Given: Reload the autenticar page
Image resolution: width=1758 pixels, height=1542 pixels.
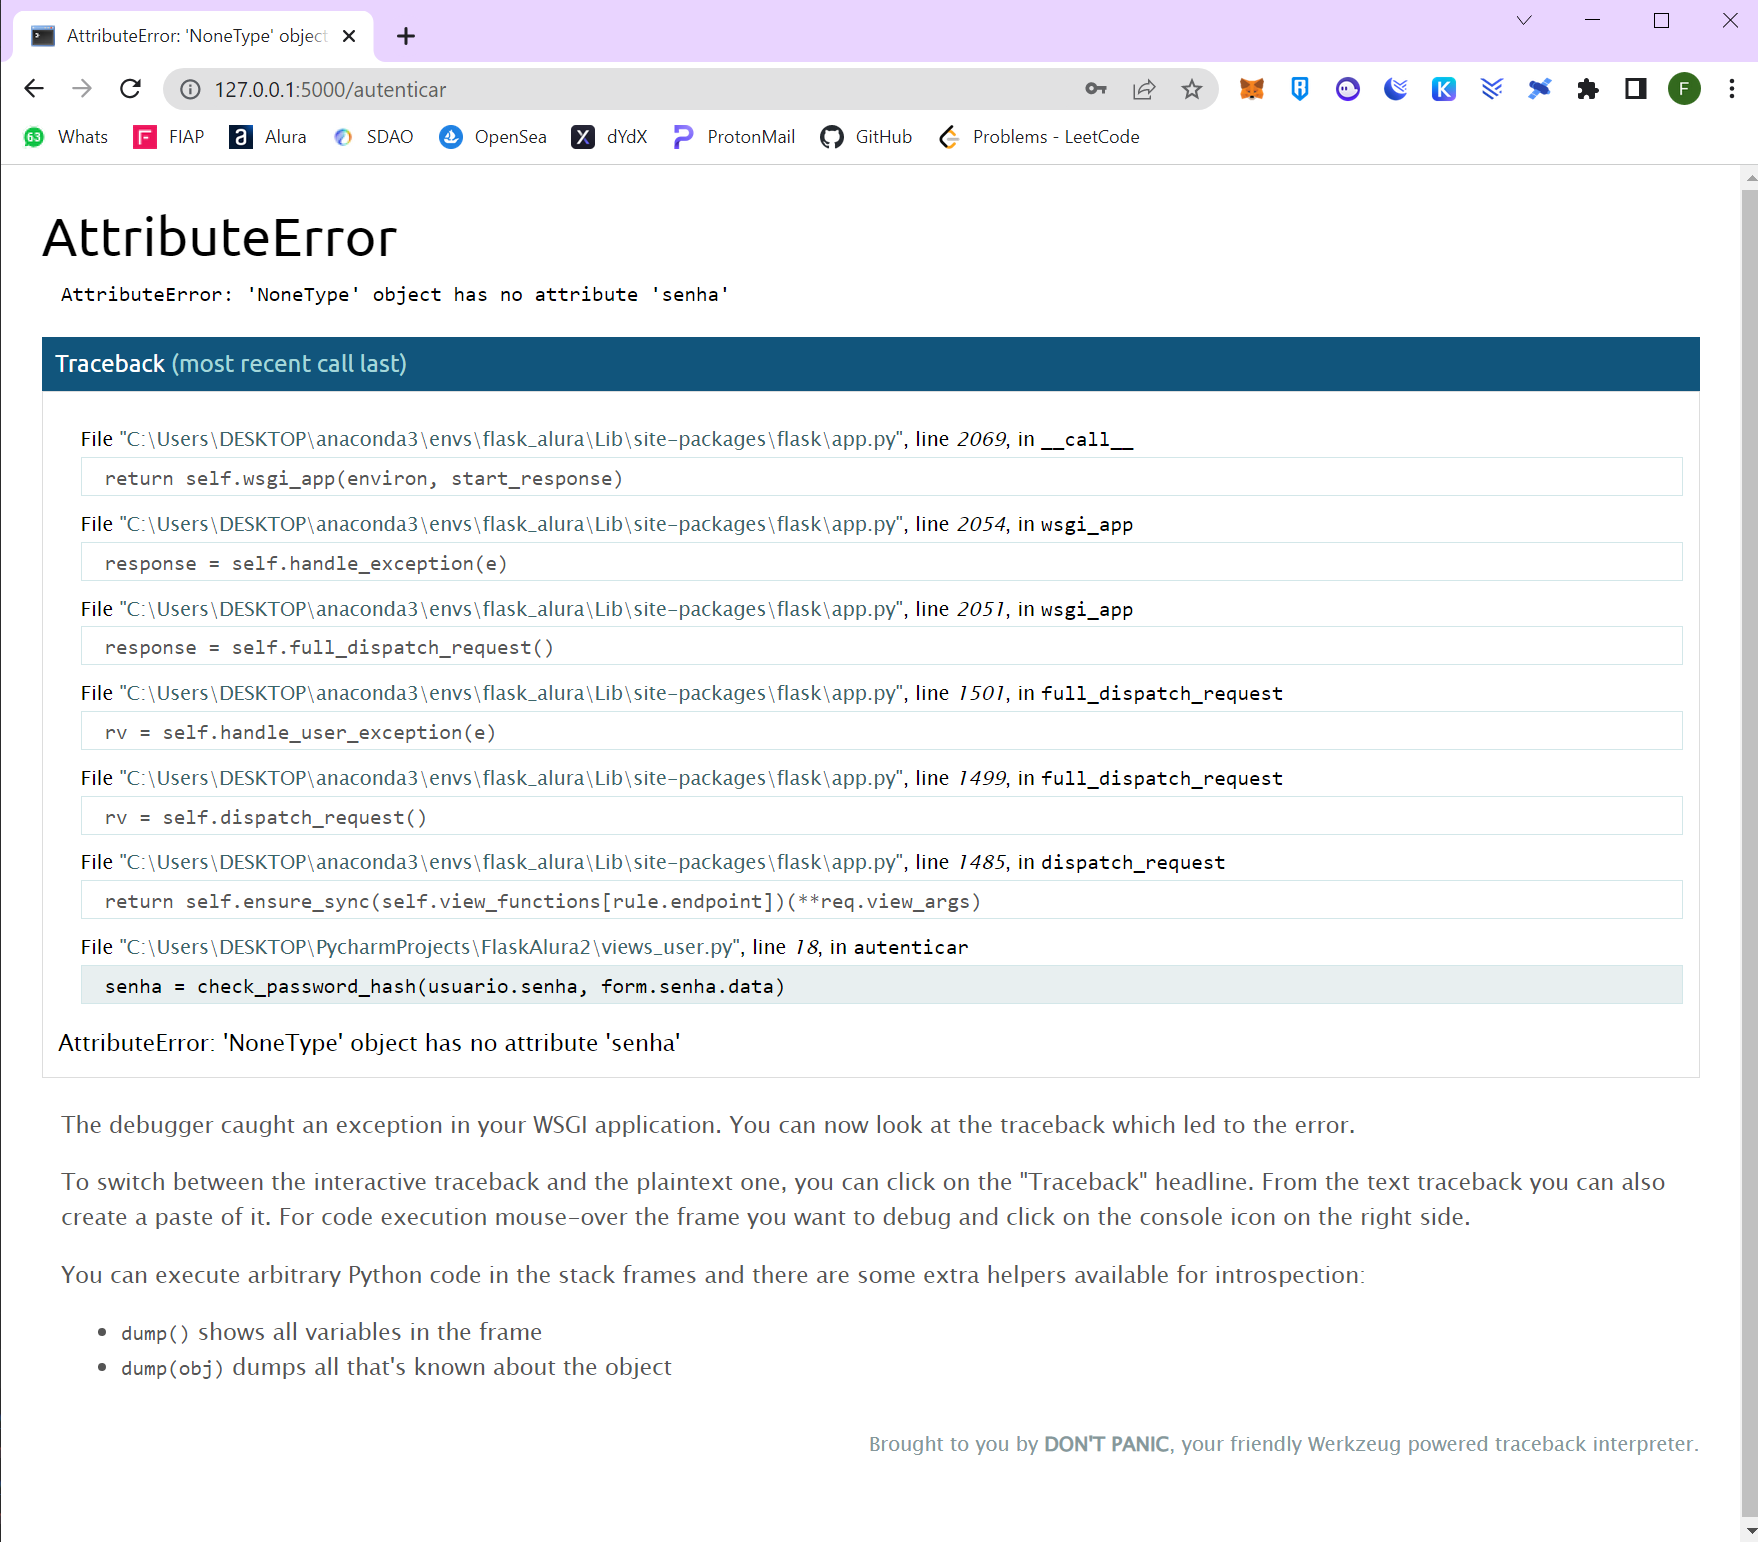Looking at the screenshot, I should [130, 89].
